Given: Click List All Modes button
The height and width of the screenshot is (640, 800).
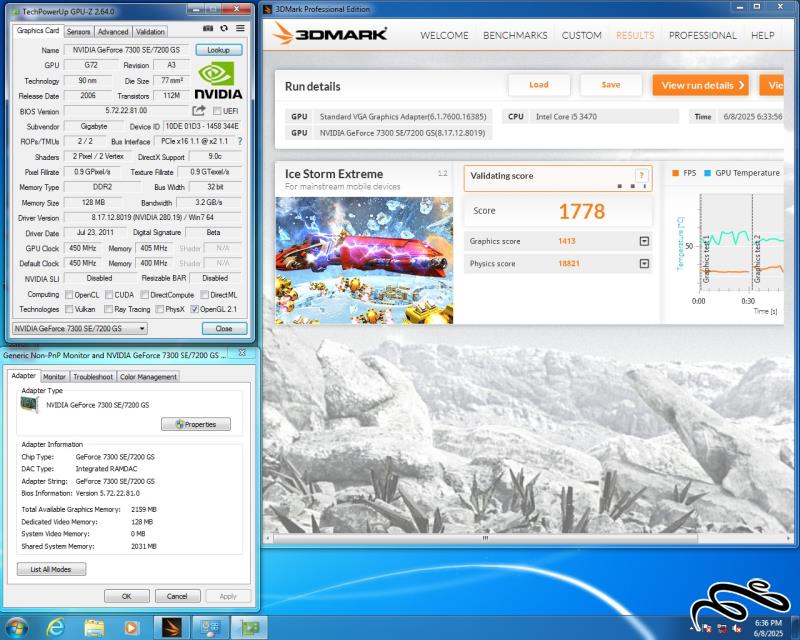Looking at the screenshot, I should pos(51,569).
